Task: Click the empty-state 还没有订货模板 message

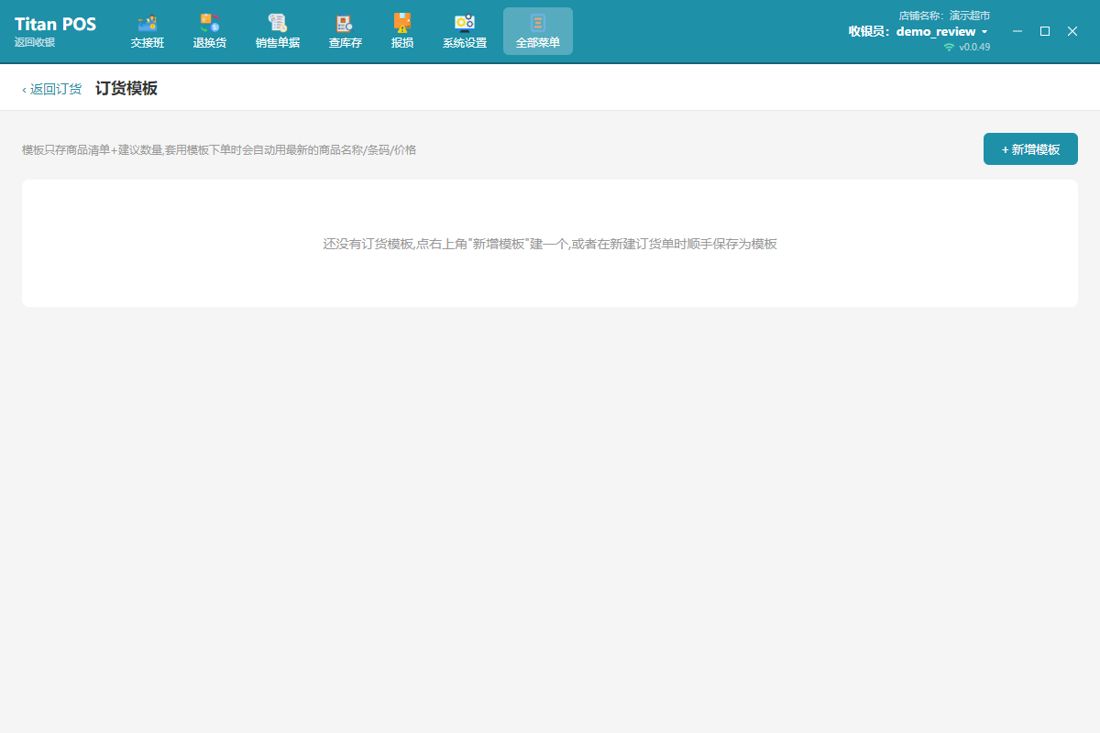Action: 550,243
